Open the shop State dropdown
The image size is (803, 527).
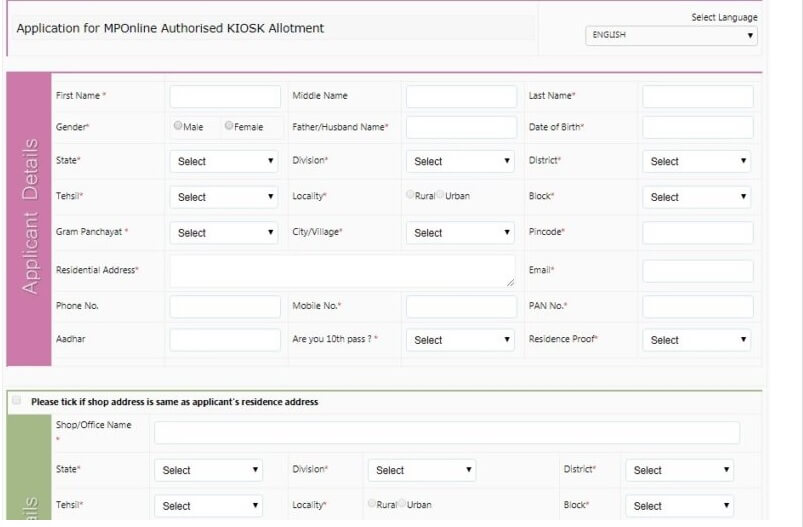208,470
